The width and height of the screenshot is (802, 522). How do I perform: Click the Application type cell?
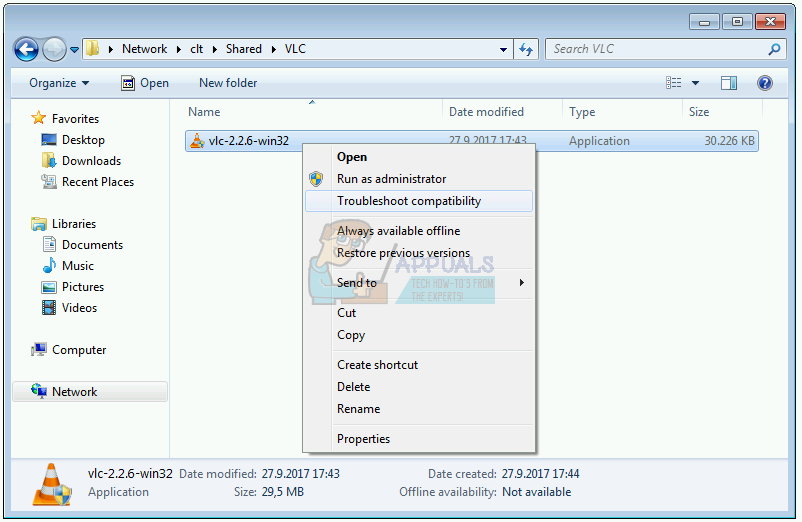599,141
